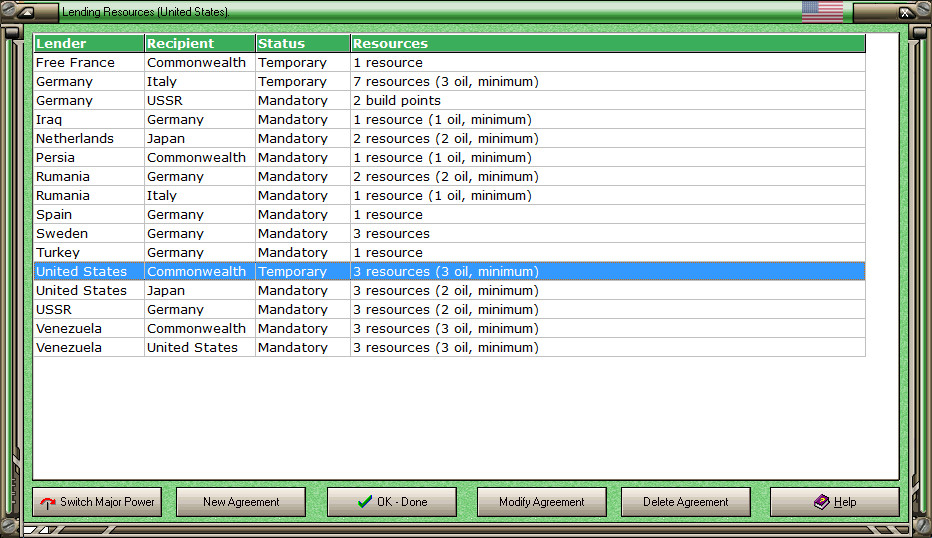Select the Venezuela to Commonwealth agreement row
This screenshot has height=538, width=932.
pos(449,329)
